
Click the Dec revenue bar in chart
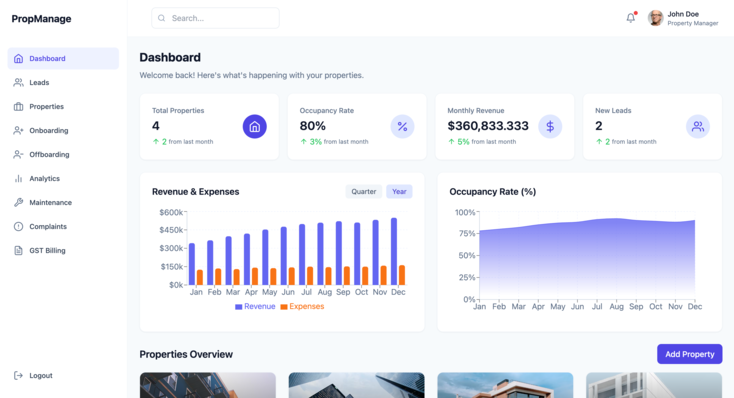pyautogui.click(x=394, y=251)
